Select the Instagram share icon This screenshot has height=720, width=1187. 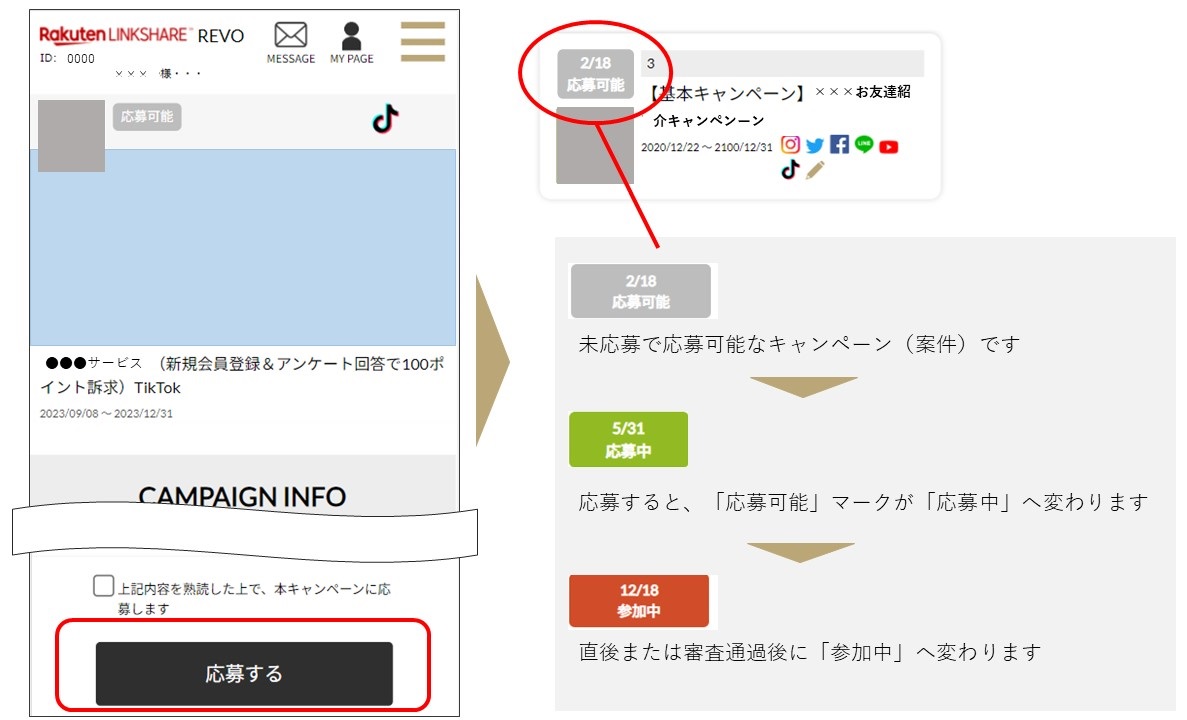791,144
